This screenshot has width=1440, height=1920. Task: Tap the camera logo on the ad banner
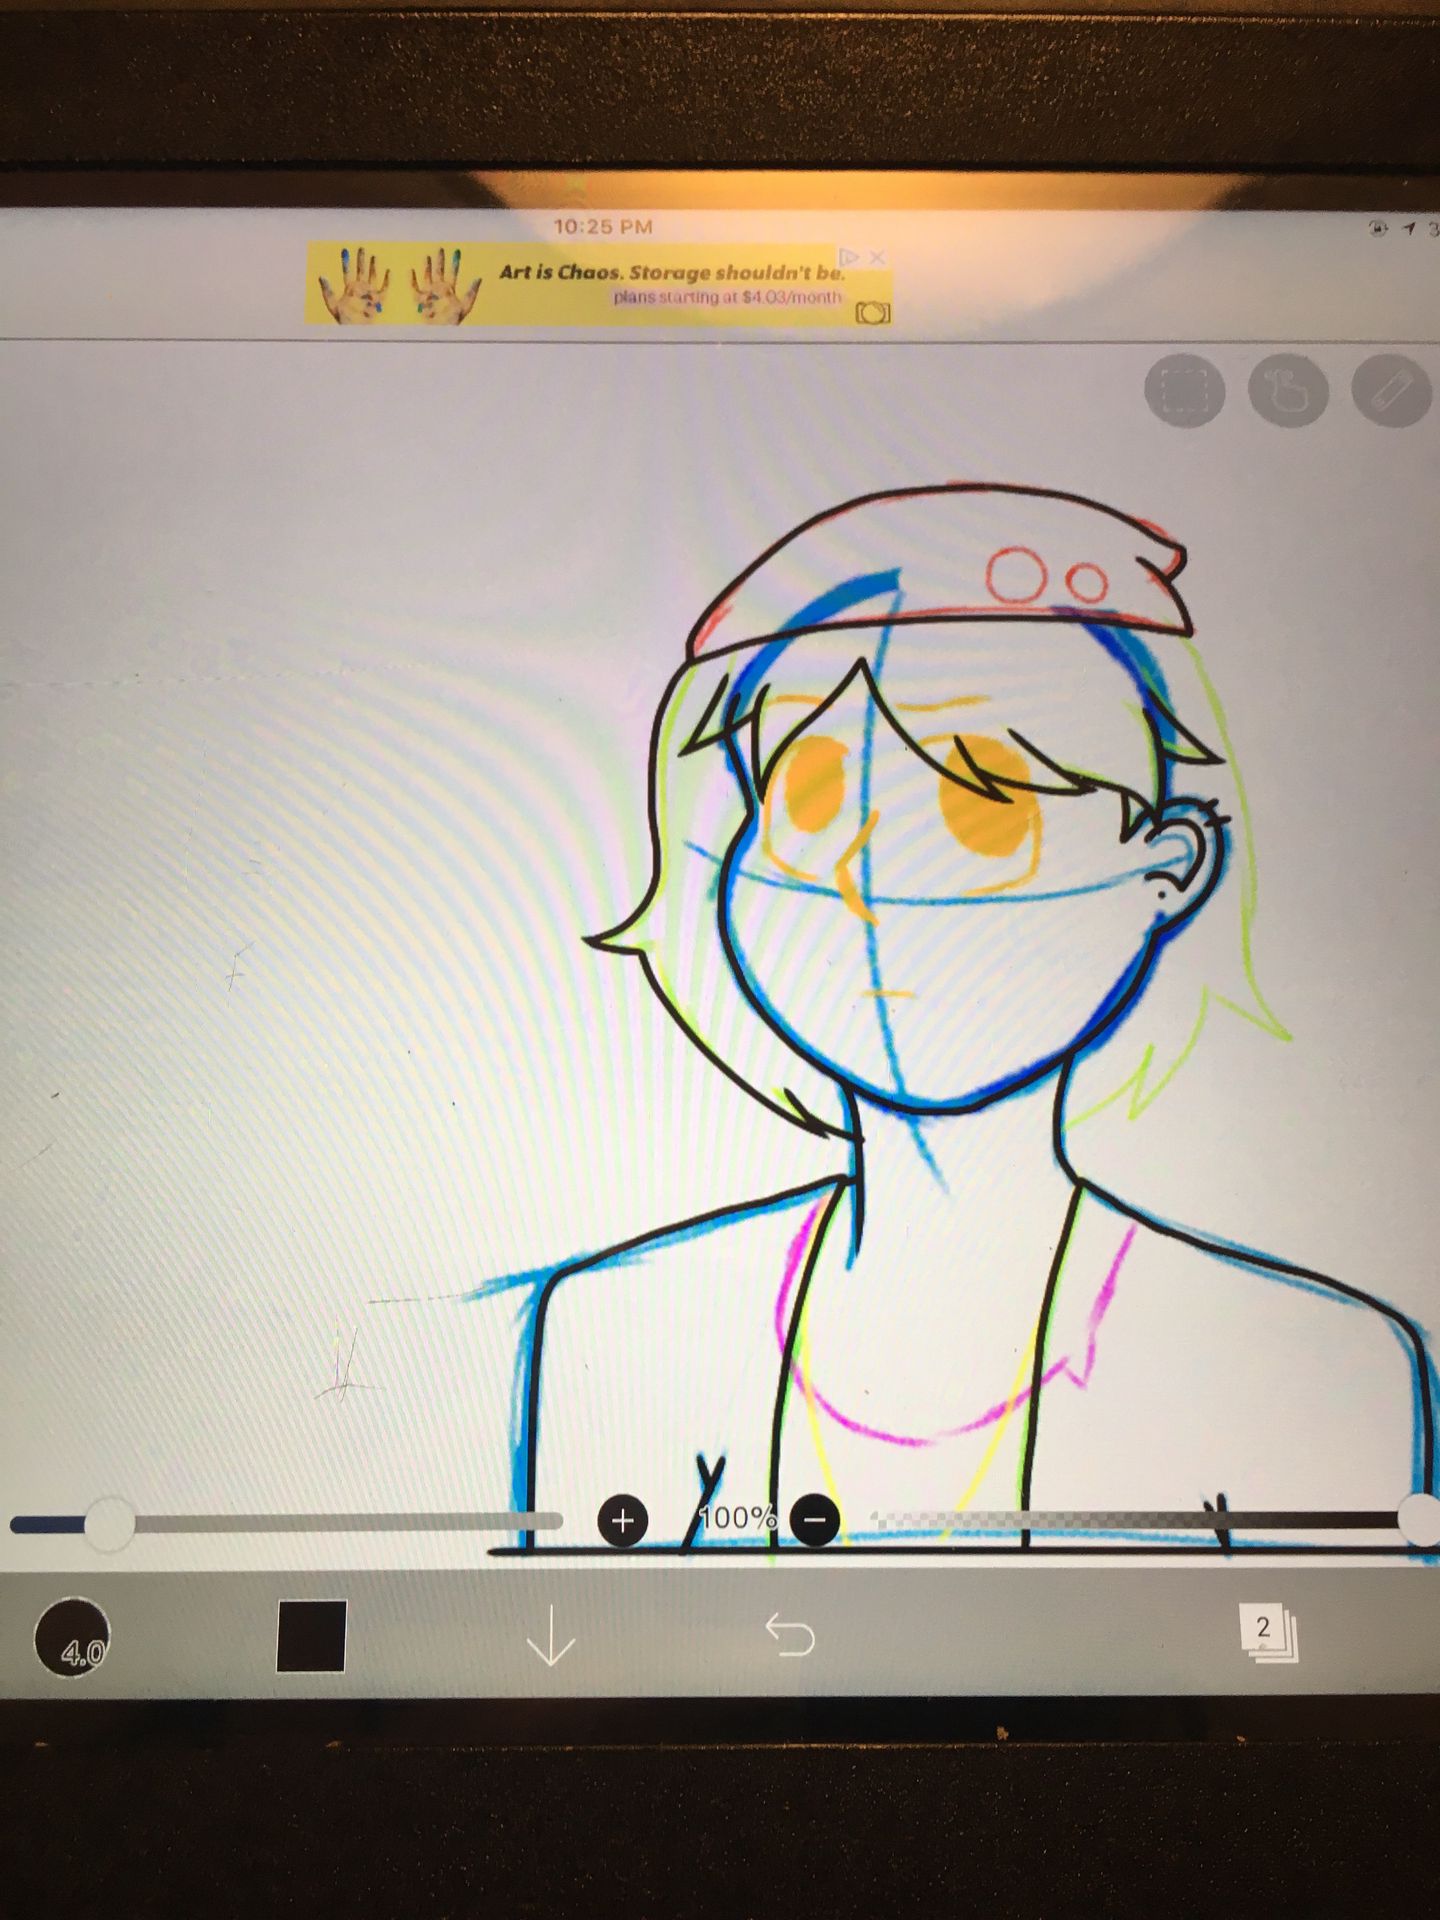872,313
